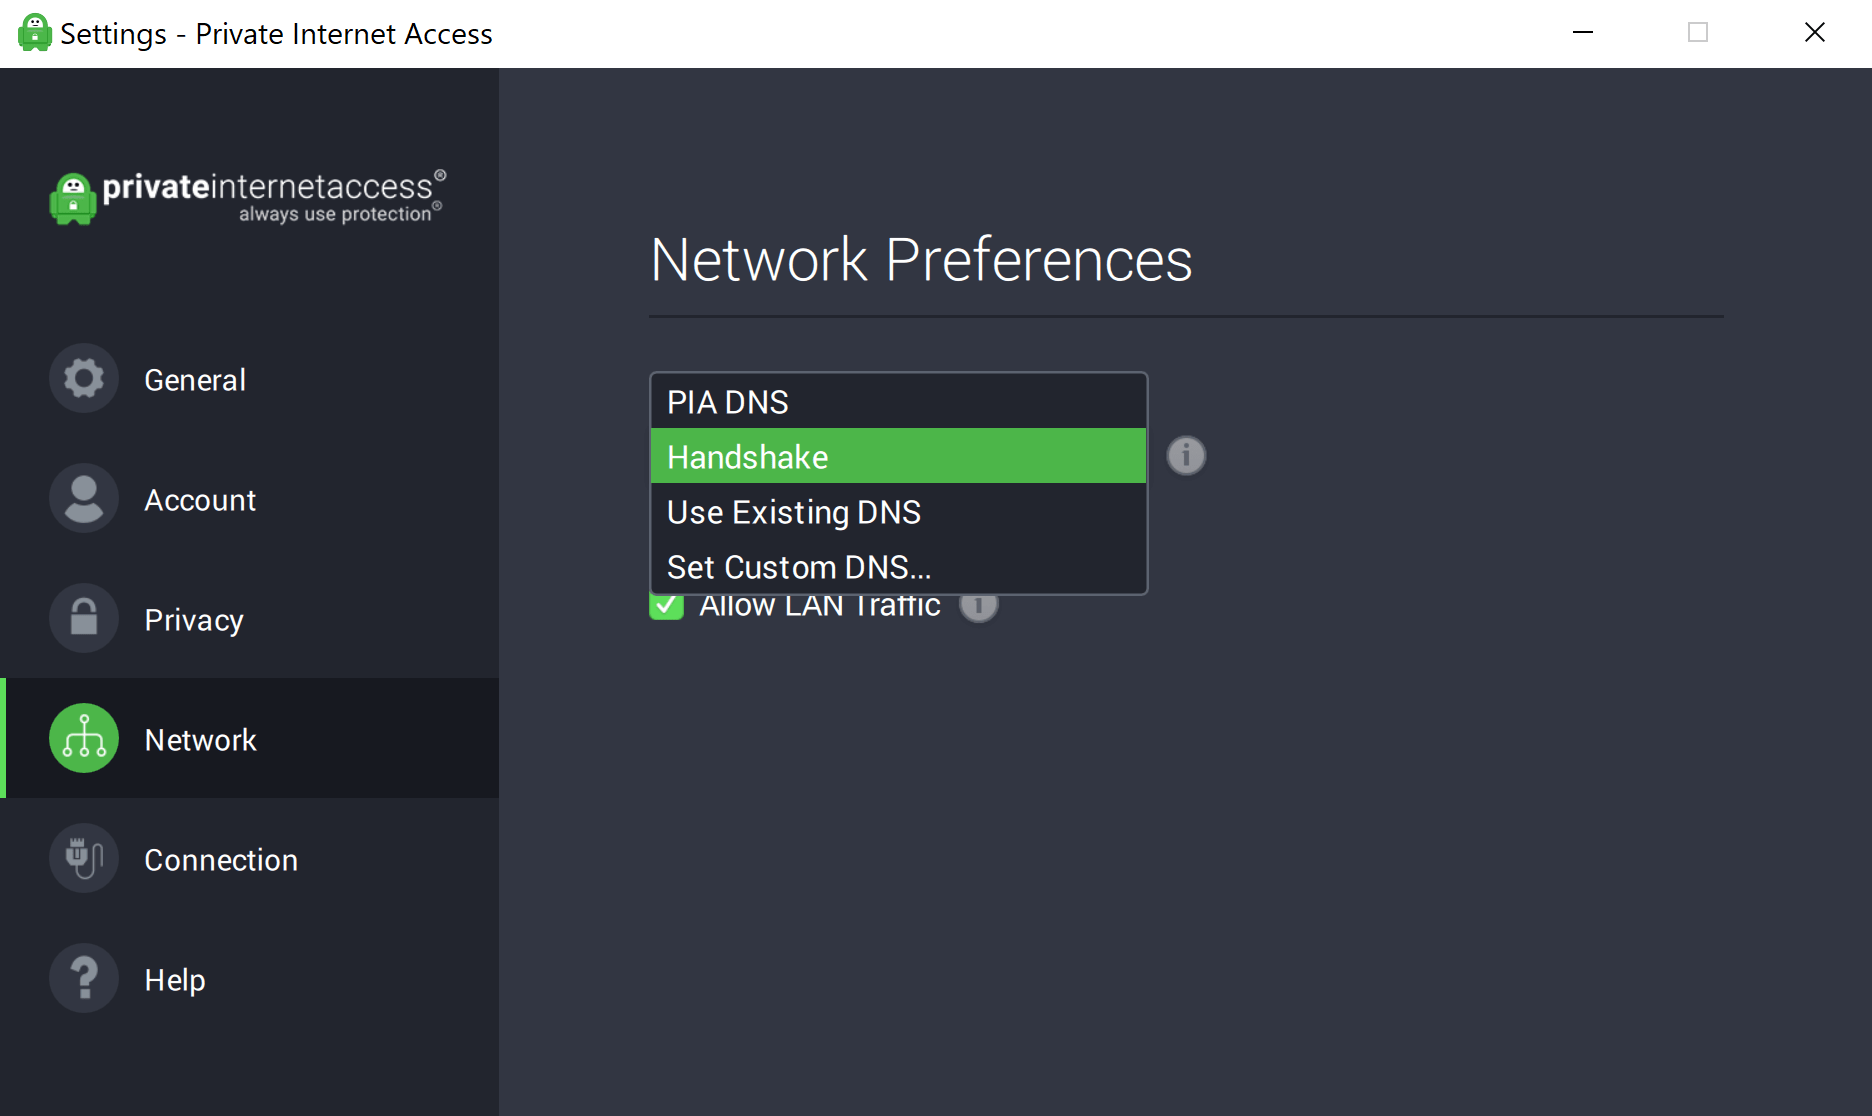Screen dimensions: 1872x1116
Task: Pick Set Custom DNS... option
Action: pyautogui.click(x=897, y=567)
